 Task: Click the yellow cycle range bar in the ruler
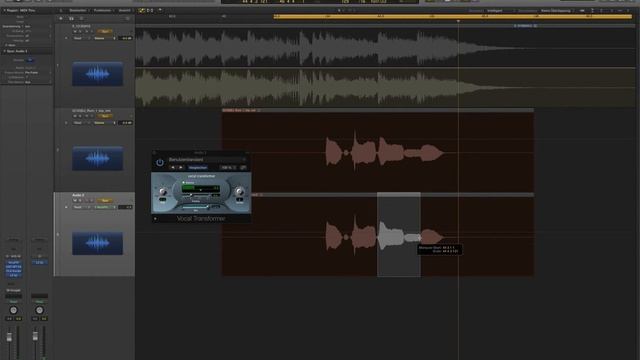tap(452, 16)
